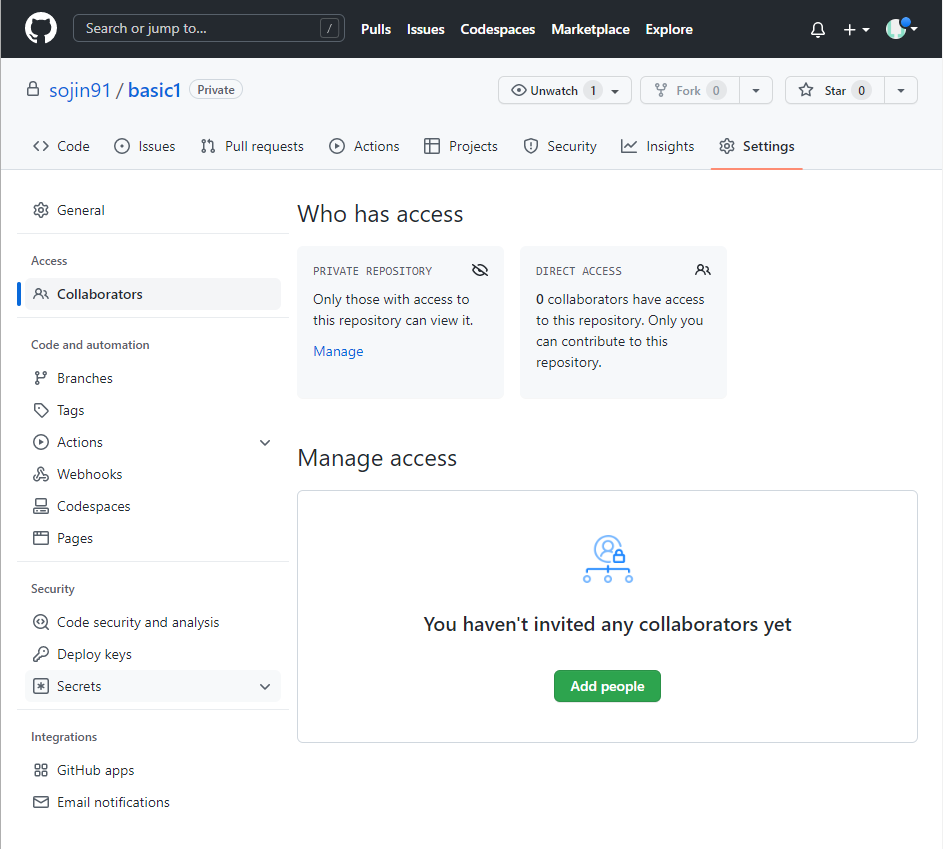Viewport: 943px width, 849px height.
Task: Click the Direct Access people icon
Action: (x=702, y=270)
